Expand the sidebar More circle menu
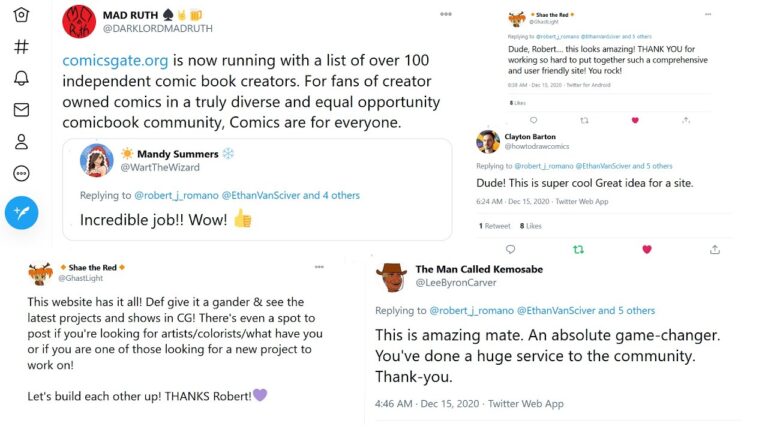768x432 pixels. pyautogui.click(x=21, y=173)
